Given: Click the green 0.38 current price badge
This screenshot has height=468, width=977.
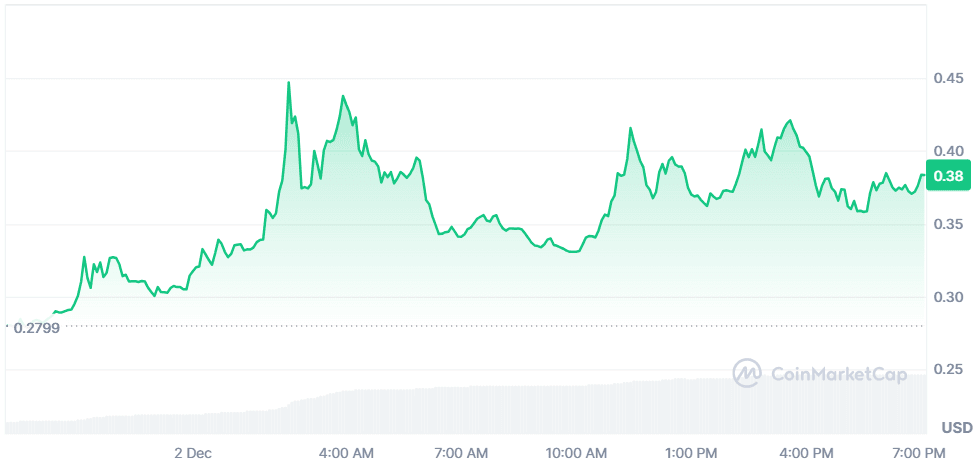Looking at the screenshot, I should coord(947,176).
